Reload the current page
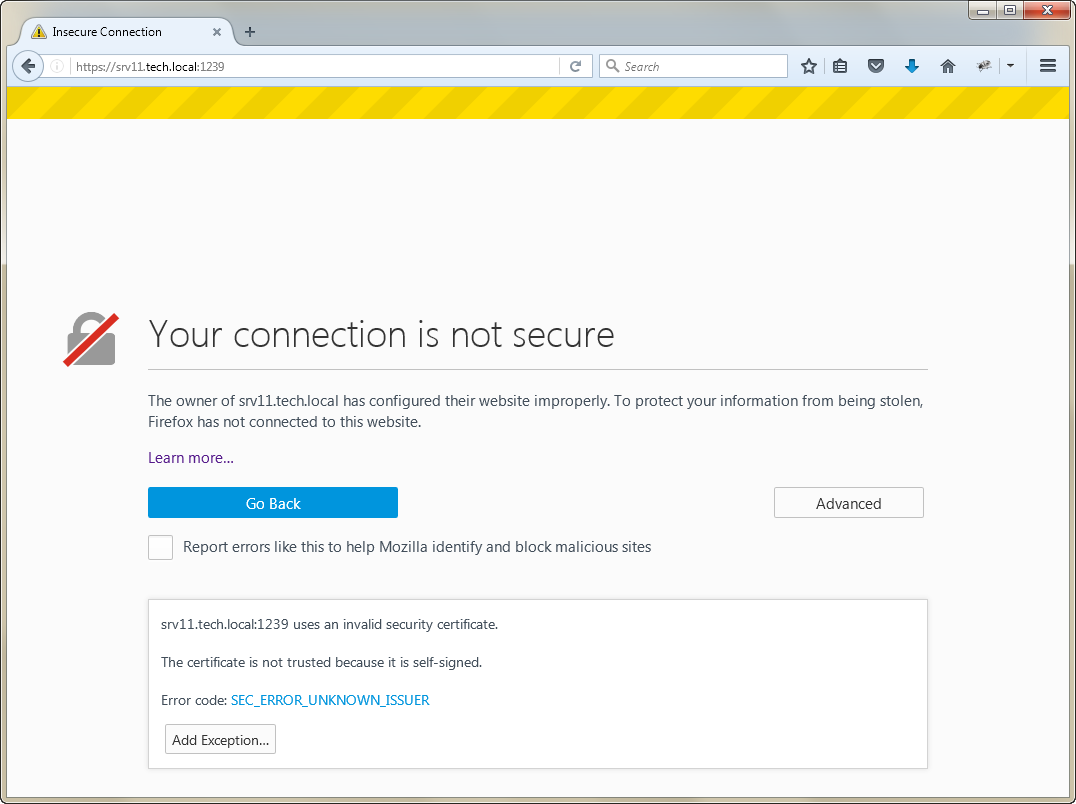This screenshot has height=804, width=1076. tap(576, 66)
